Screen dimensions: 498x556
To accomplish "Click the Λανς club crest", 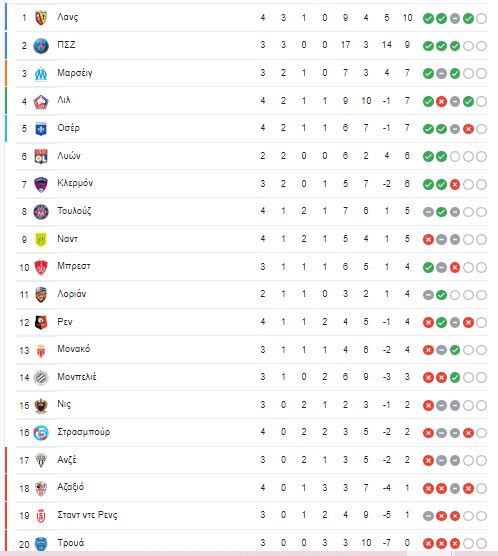I will [x=41, y=18].
